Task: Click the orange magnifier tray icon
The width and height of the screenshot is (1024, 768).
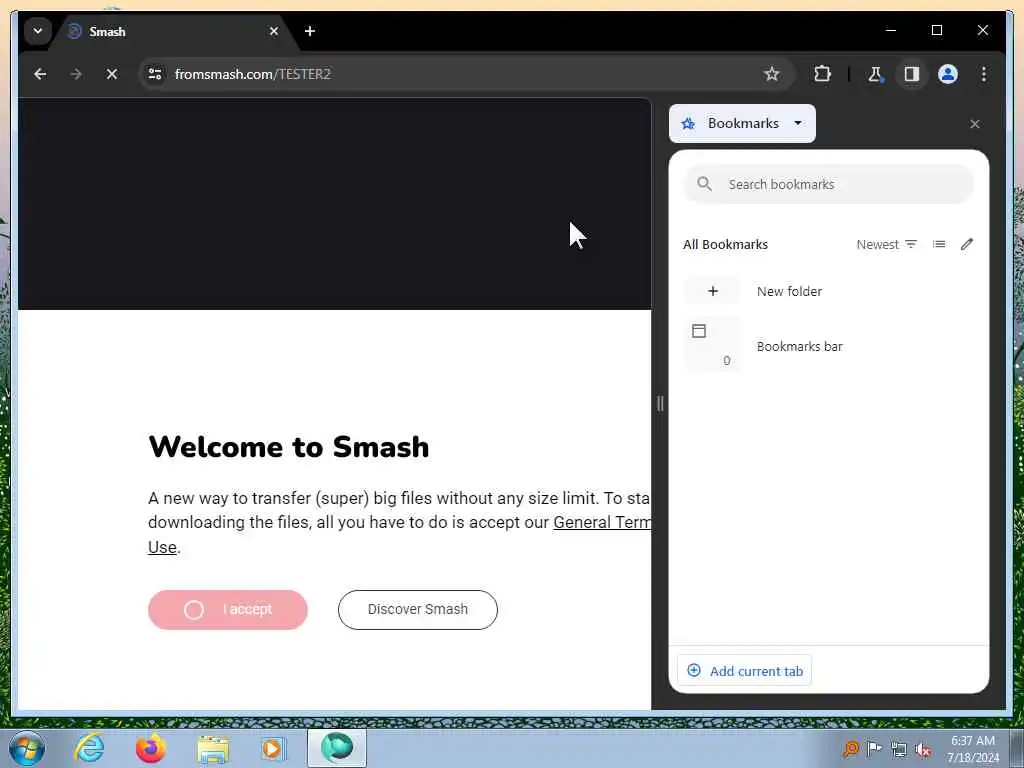Action: (851, 749)
